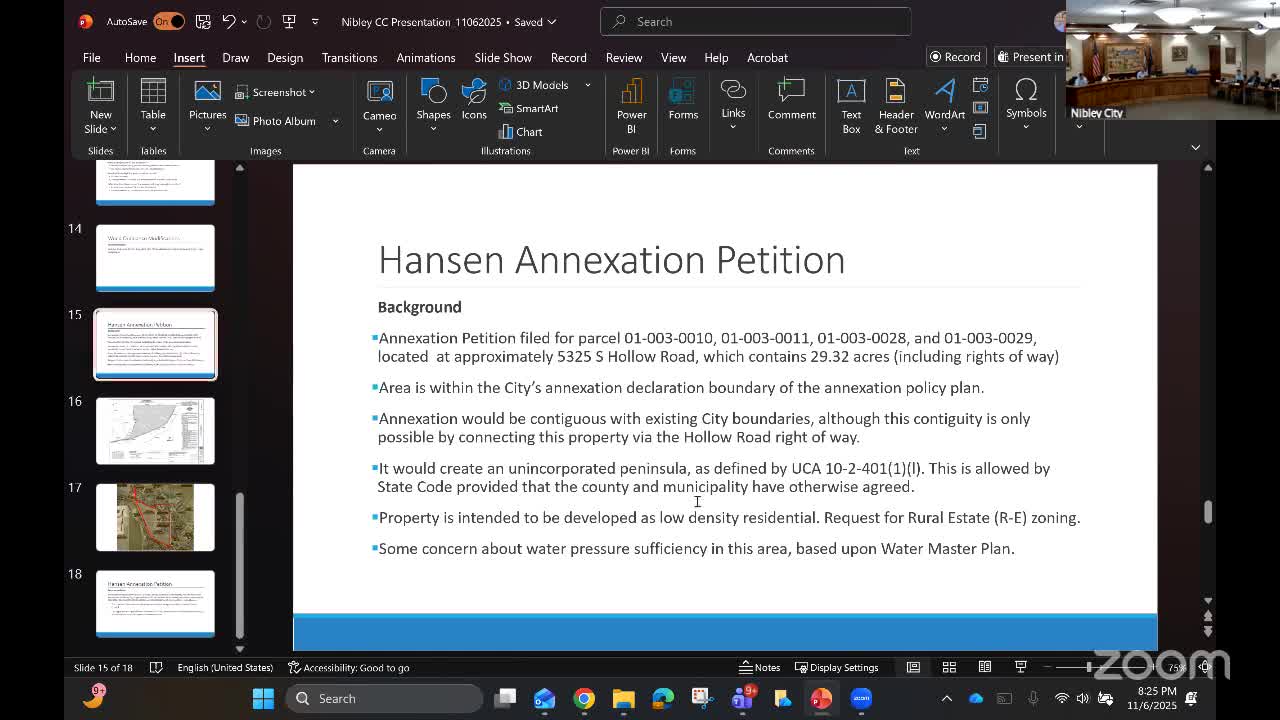Screen dimensions: 1280x720
Task: Open the WordArt styles
Action: coord(944,107)
